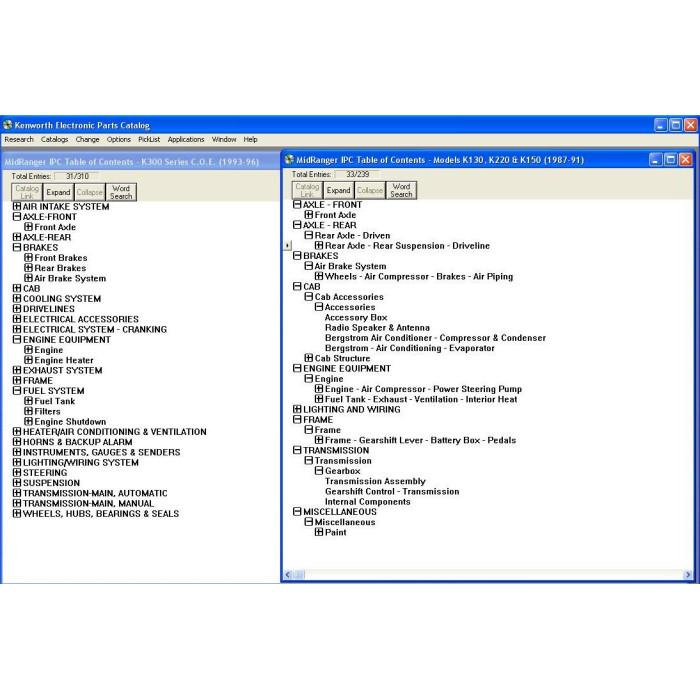
Task: Select Gearshift Control - Transmission entry
Action: (x=392, y=492)
